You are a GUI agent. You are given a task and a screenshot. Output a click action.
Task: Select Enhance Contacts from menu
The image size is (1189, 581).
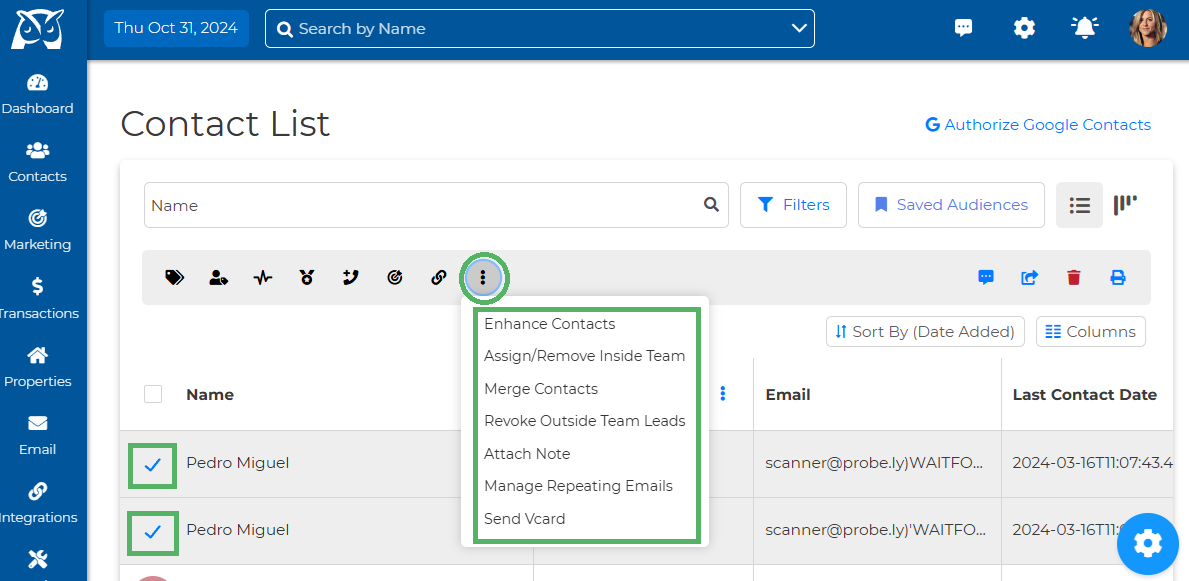550,324
